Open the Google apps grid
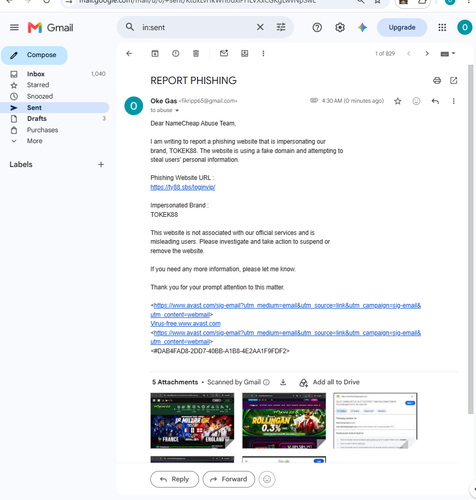The image size is (476, 500). 442,27
